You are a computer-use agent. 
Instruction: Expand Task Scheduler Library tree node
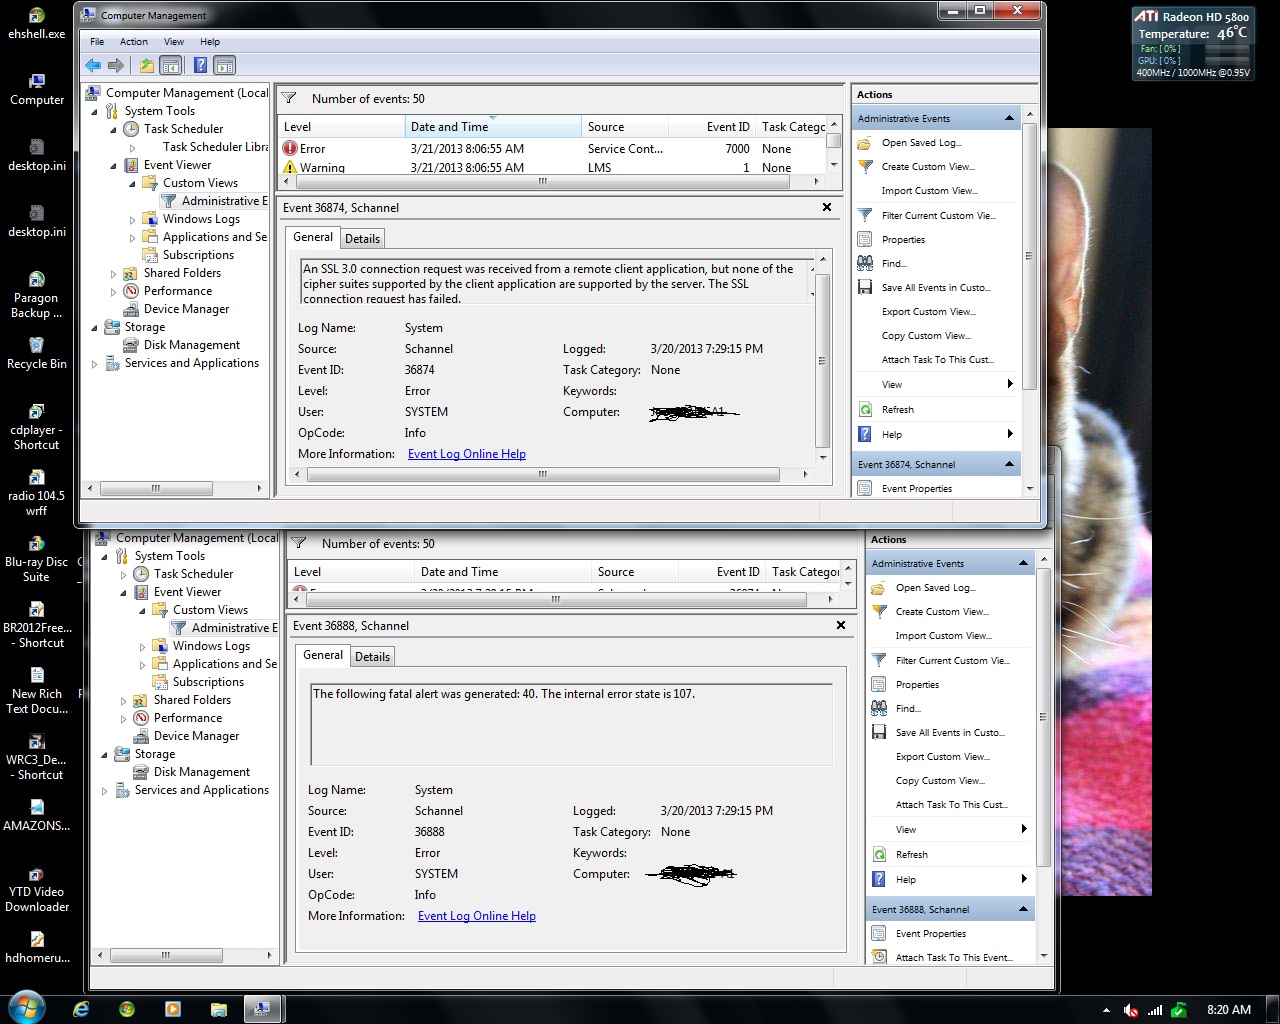coord(132,148)
